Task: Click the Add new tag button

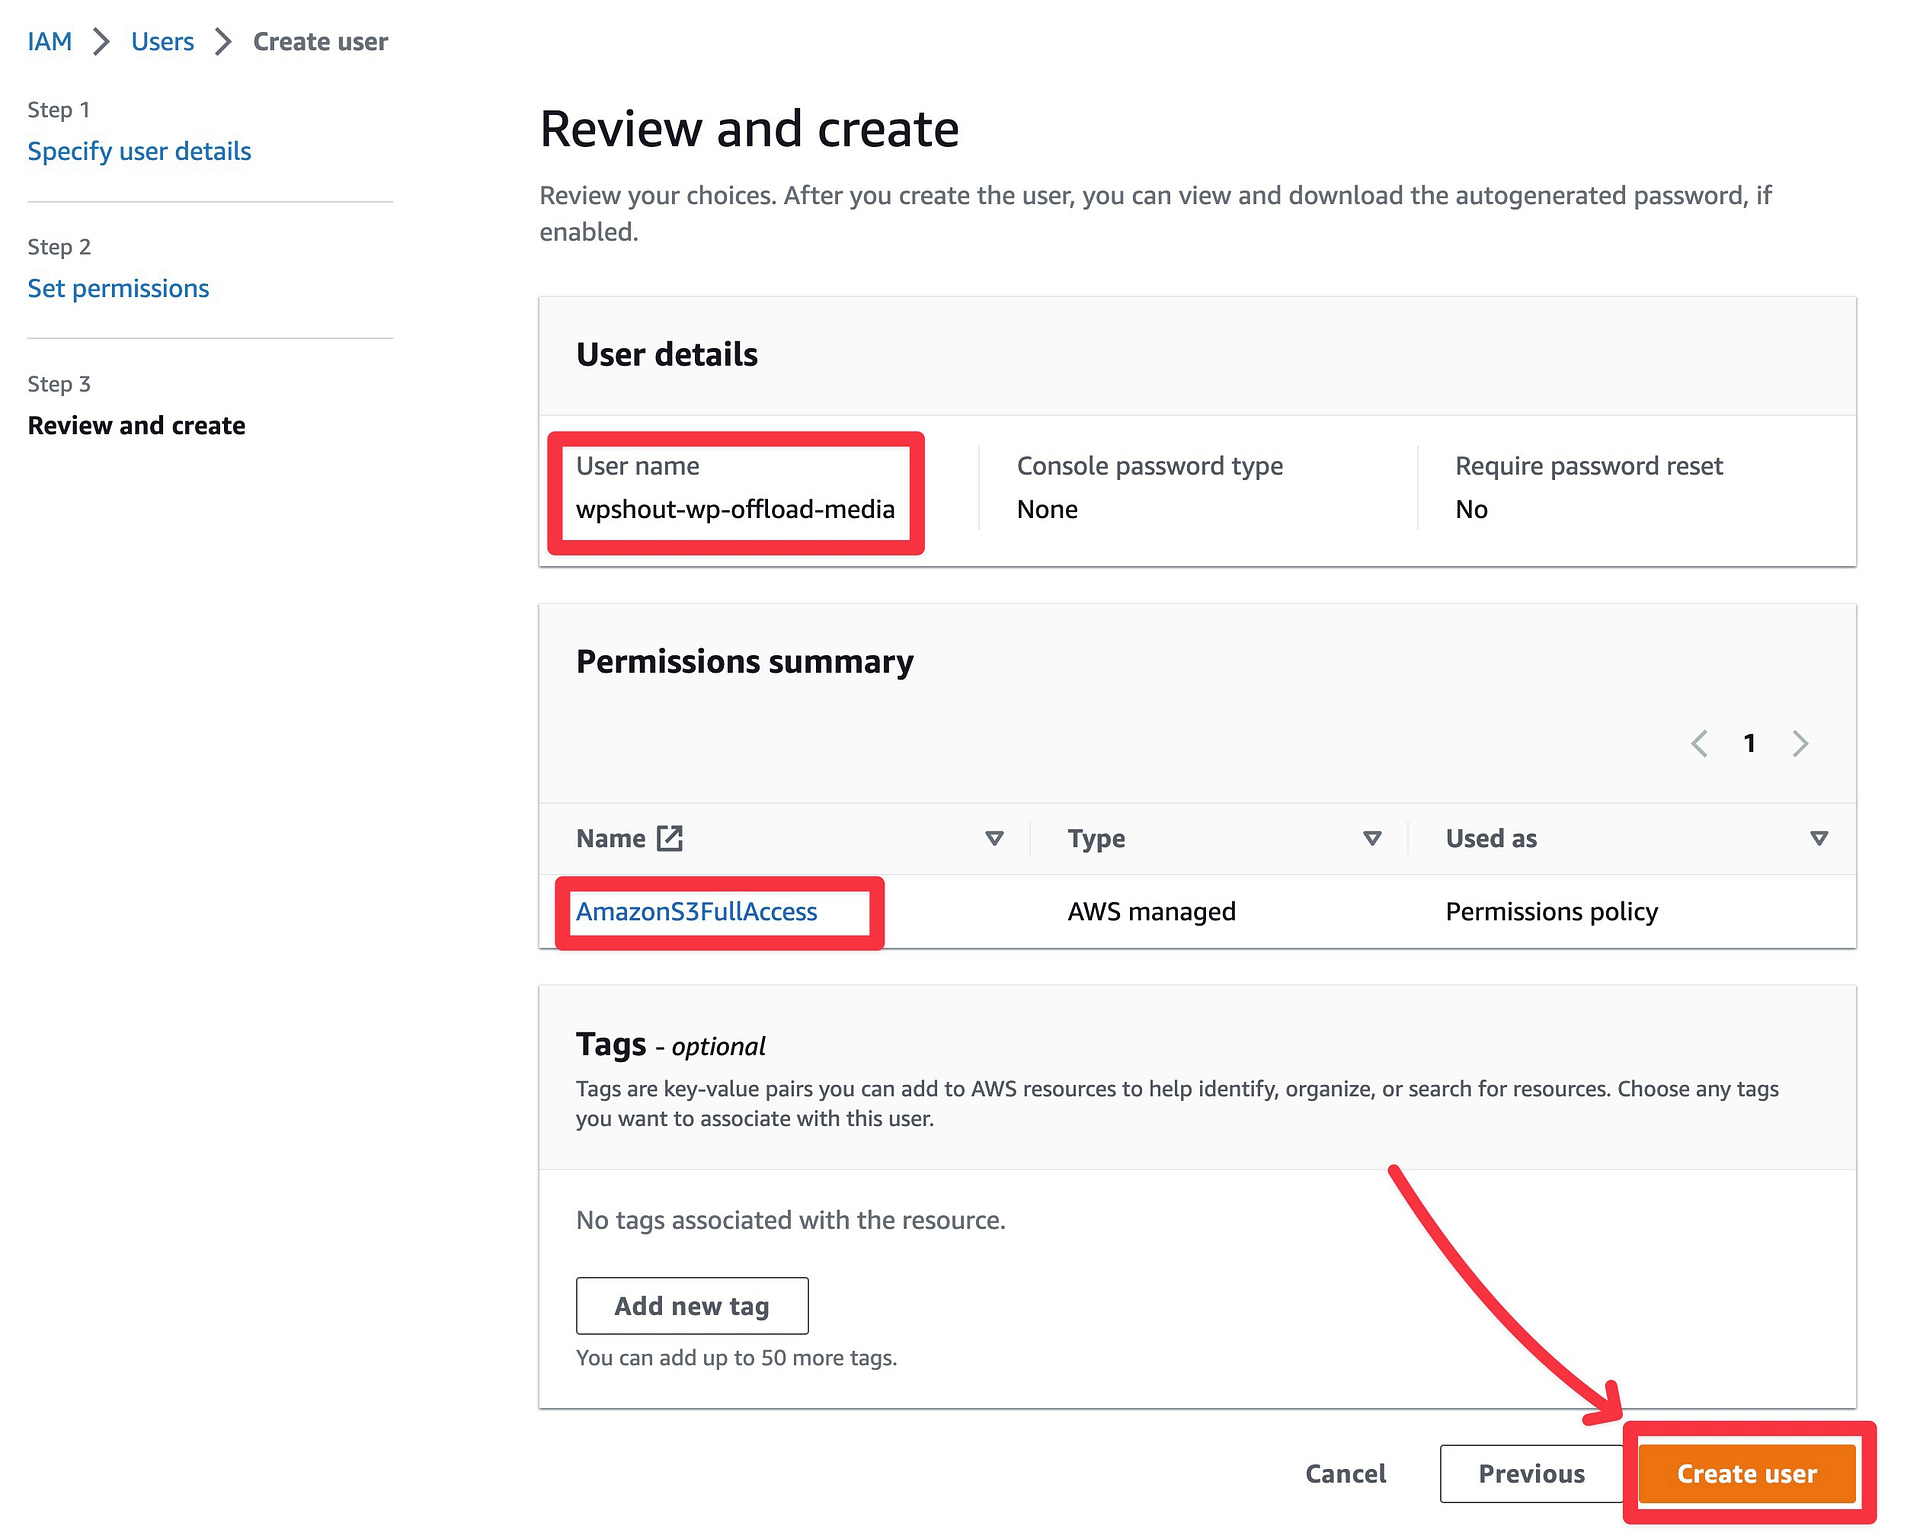Action: tap(691, 1305)
